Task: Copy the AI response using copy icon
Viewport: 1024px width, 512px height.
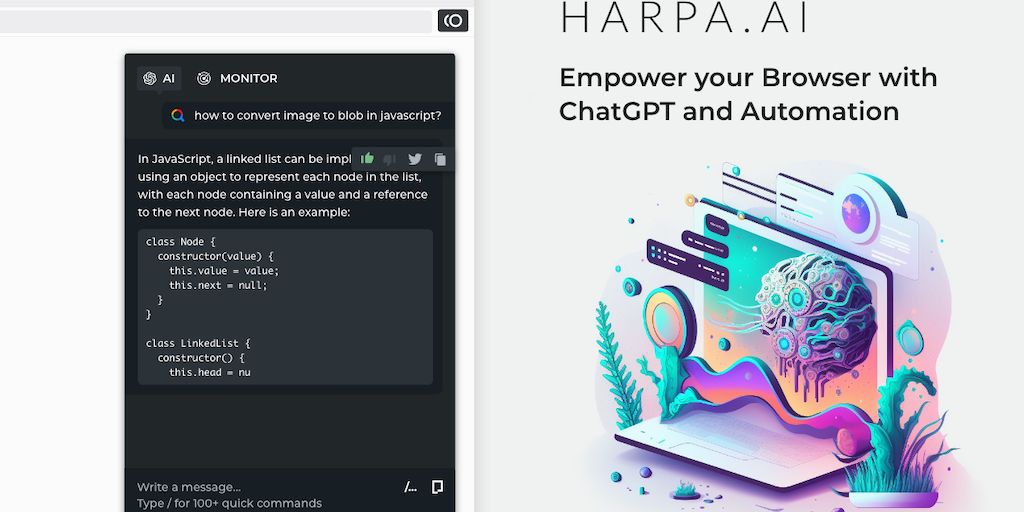Action: pyautogui.click(x=440, y=158)
